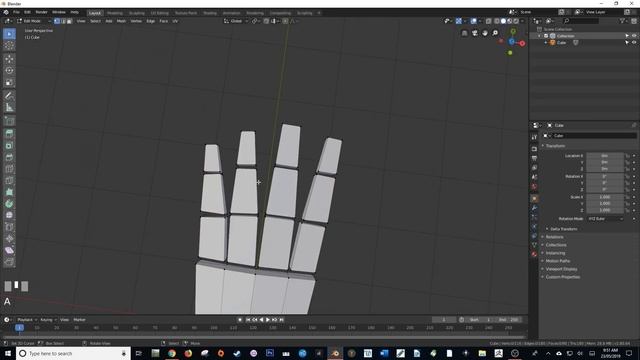Viewport: 640px width, 360px height.
Task: Click the Toggle Camera View viewport icon
Action: tap(475, 33)
